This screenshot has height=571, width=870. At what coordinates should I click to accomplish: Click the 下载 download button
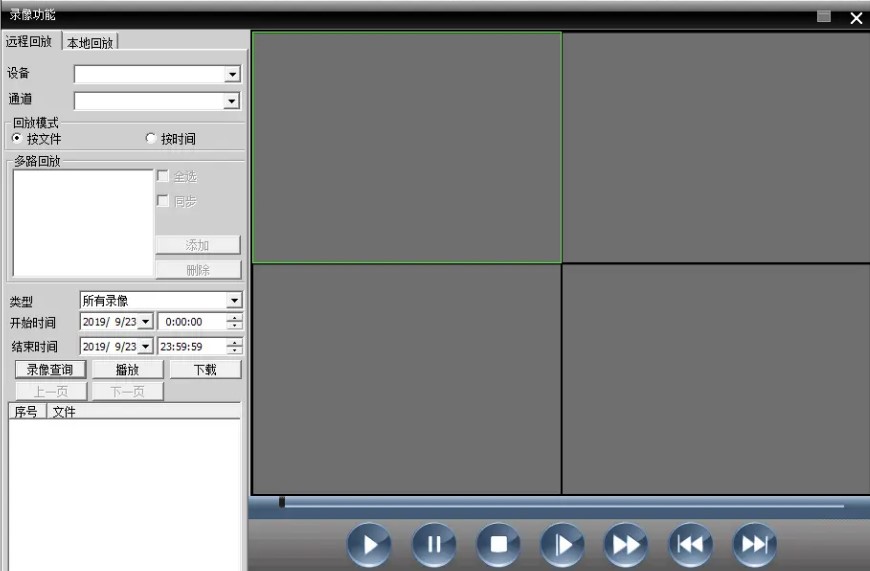point(205,370)
